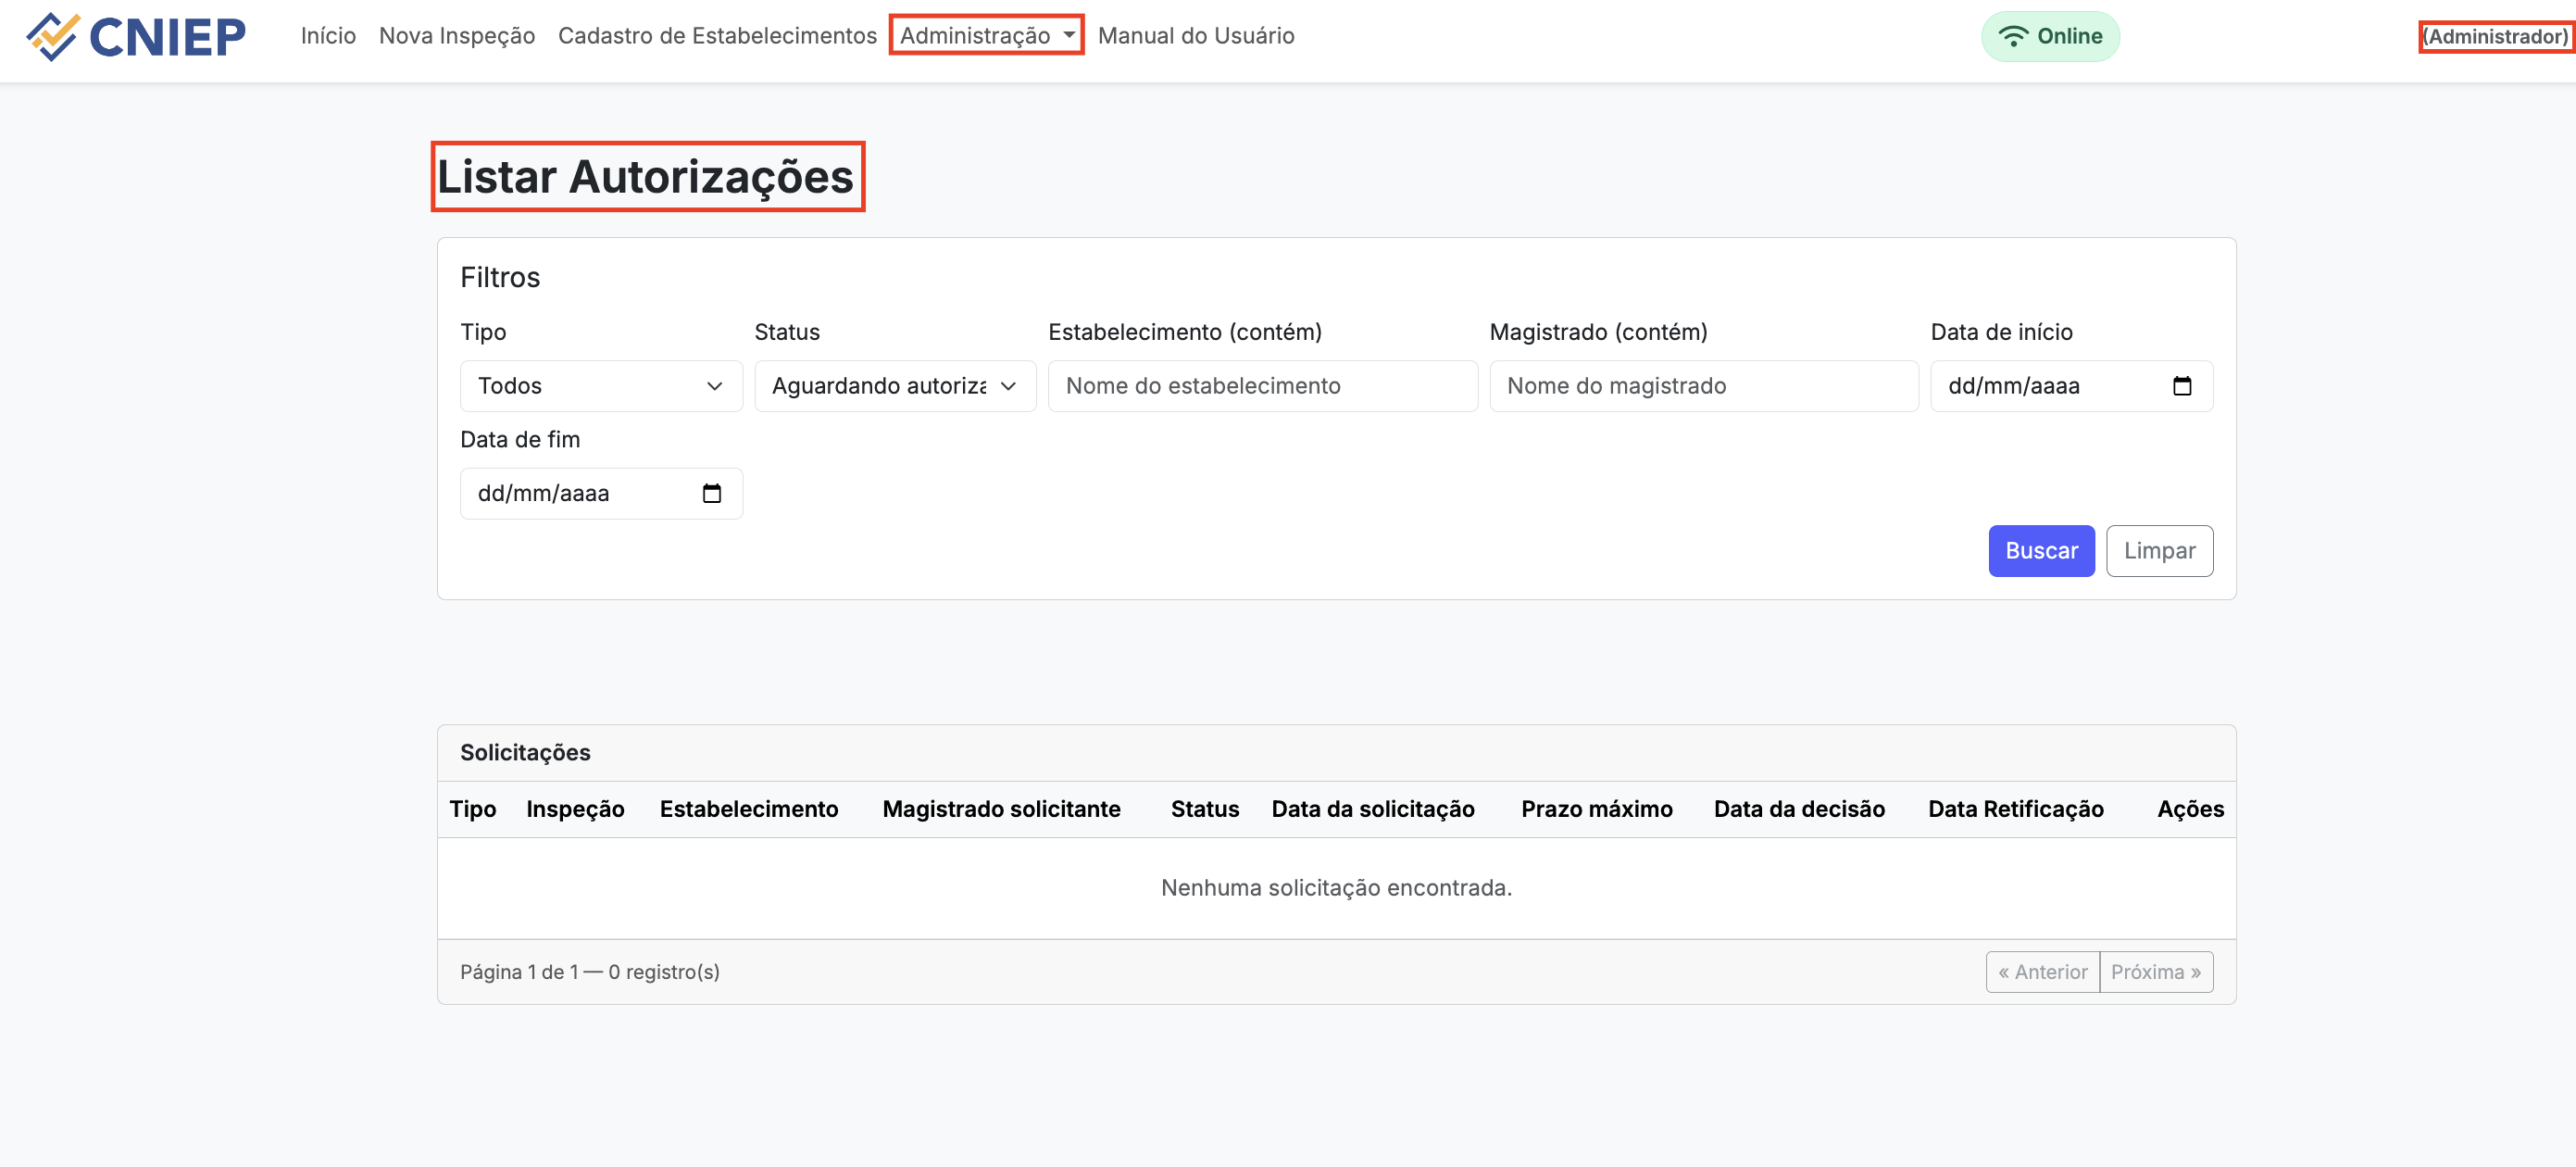Screen dimensions: 2576x1167
Task: Open the Tipo dropdown set to Todos
Action: point(601,386)
